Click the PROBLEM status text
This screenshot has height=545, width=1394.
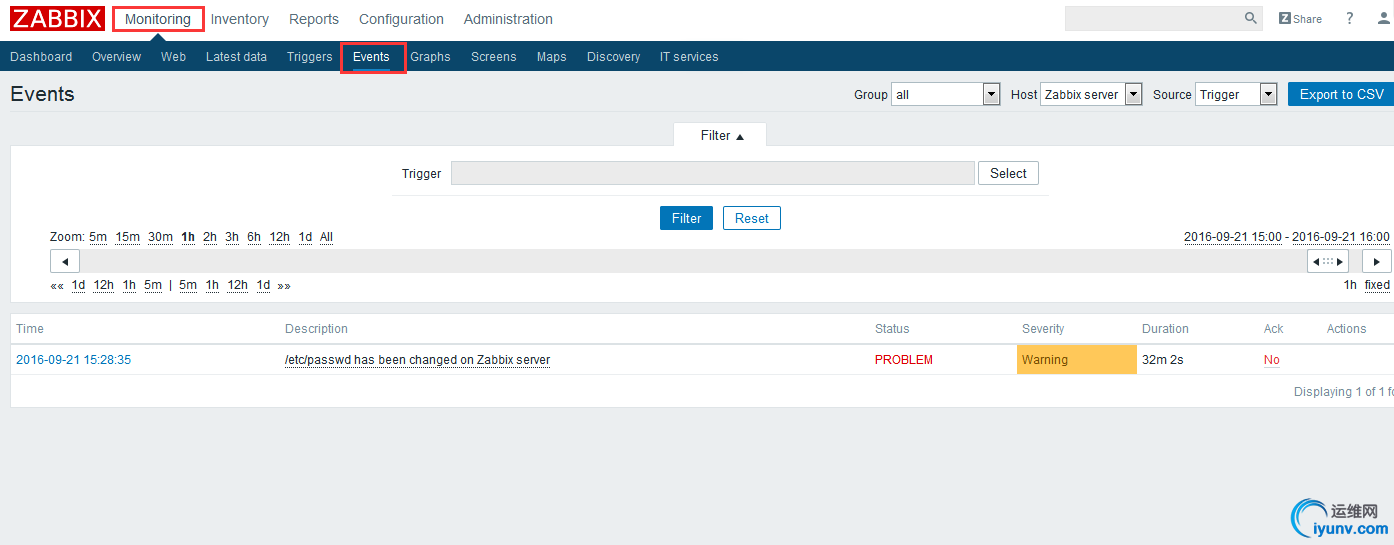[904, 360]
